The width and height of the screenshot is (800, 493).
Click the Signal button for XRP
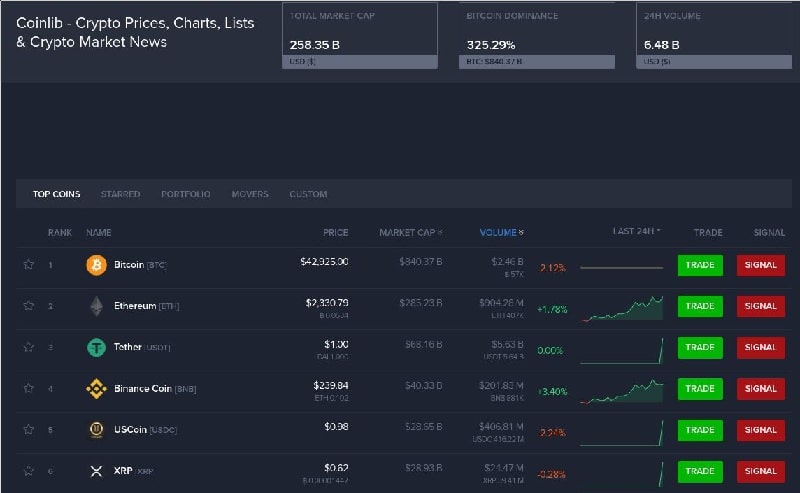(761, 472)
